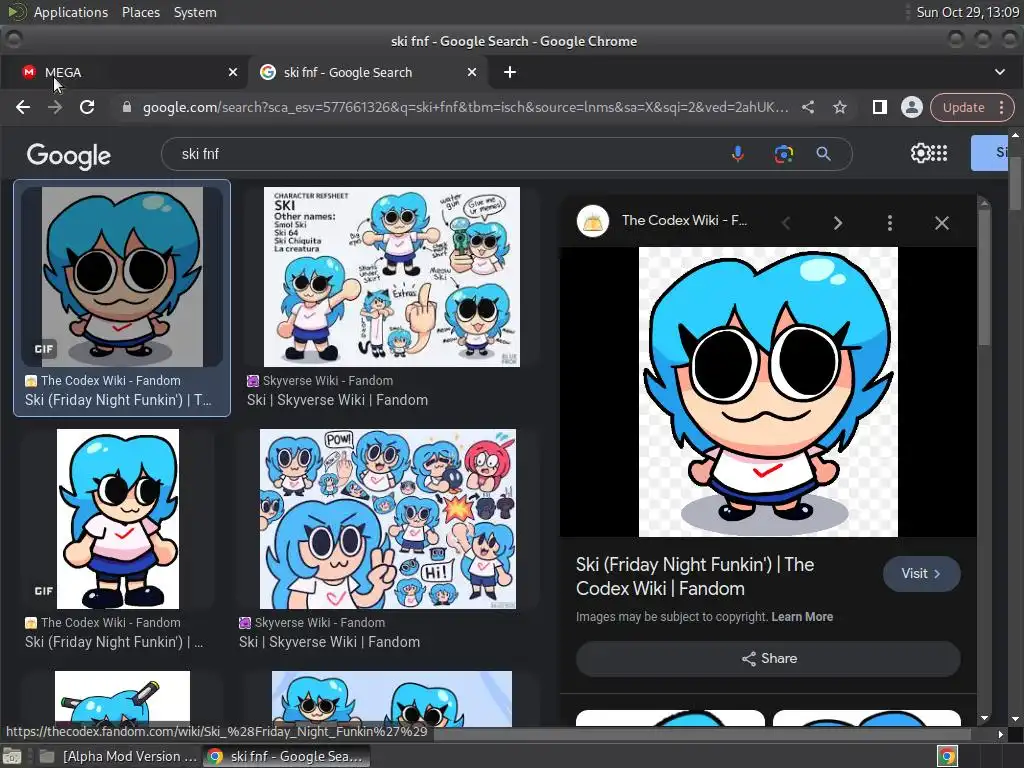Go back to the previous page

pyautogui.click(x=23, y=107)
